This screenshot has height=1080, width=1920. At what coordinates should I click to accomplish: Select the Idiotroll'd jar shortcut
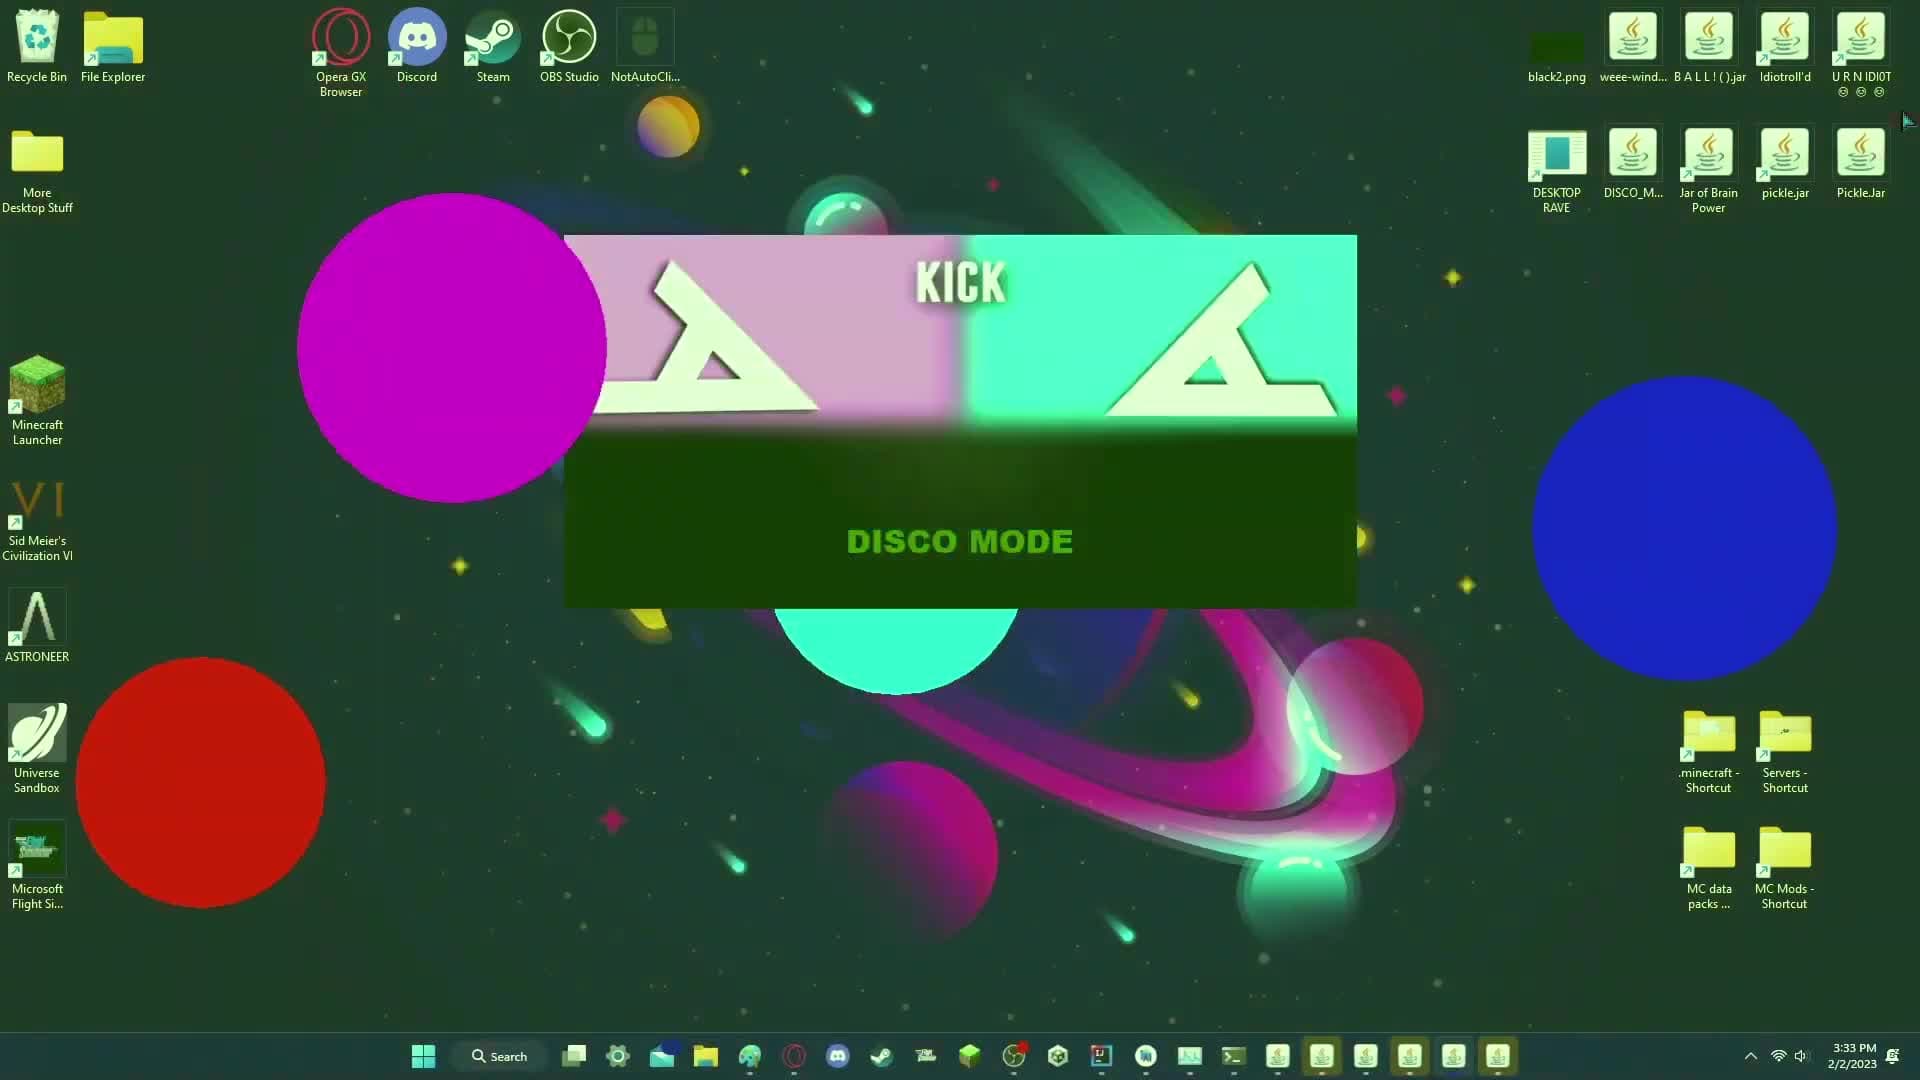(x=1785, y=47)
